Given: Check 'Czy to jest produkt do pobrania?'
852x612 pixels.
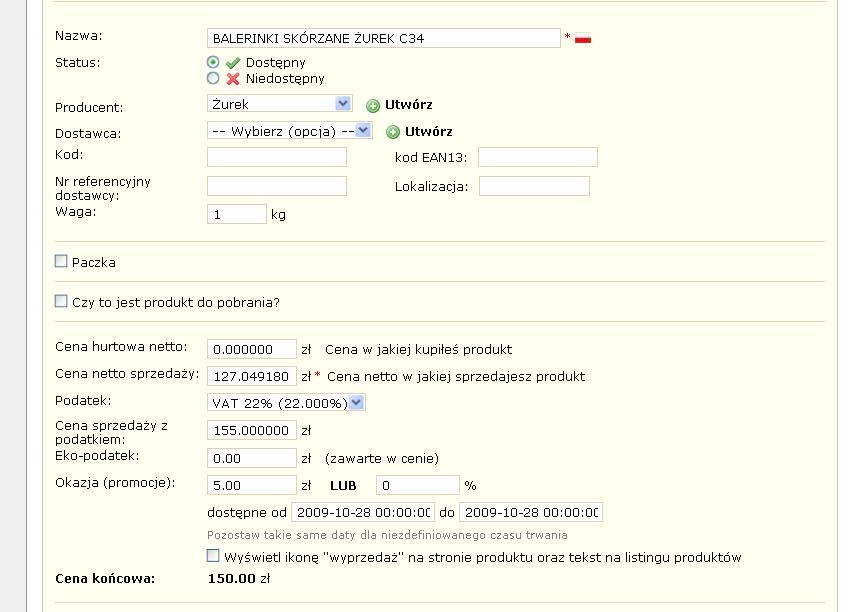Looking at the screenshot, I should [x=61, y=301].
